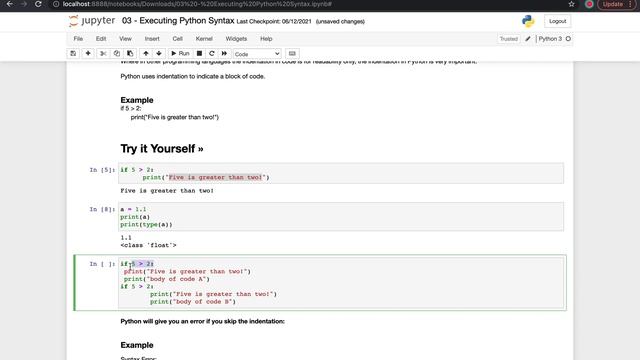640x360 pixels.
Task: Open the File menu
Action: 78,39
